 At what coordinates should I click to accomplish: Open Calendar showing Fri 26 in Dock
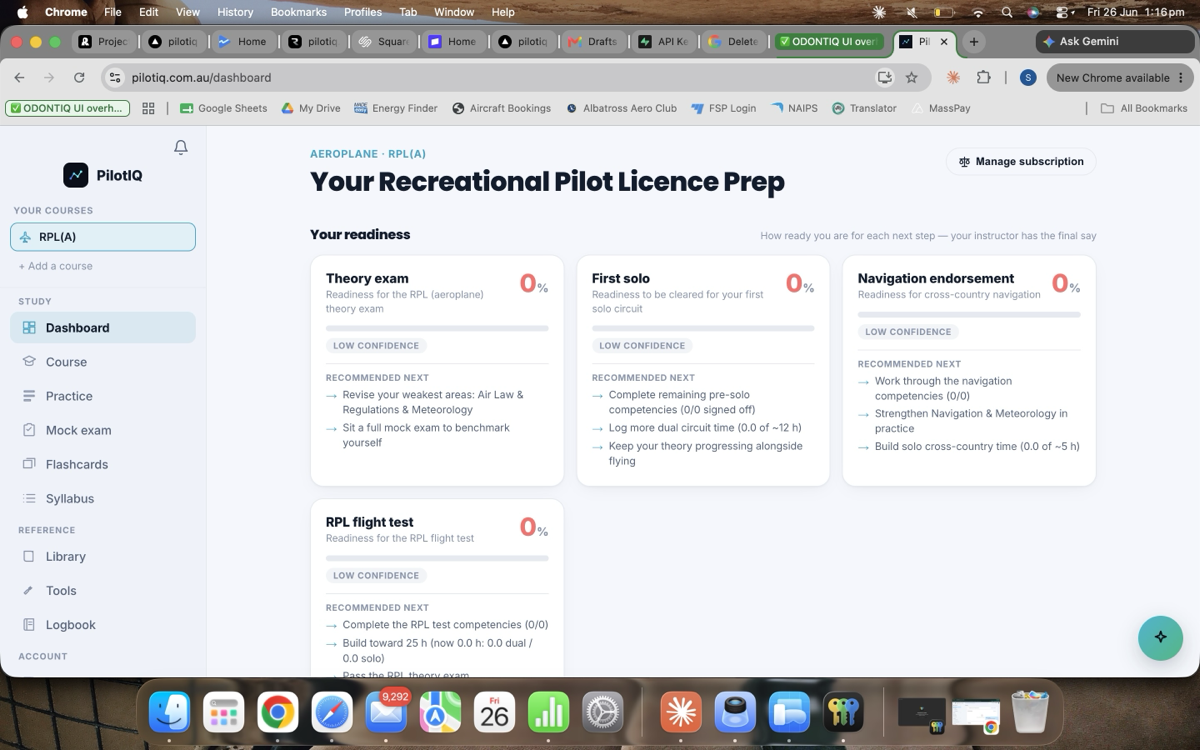[494, 713]
